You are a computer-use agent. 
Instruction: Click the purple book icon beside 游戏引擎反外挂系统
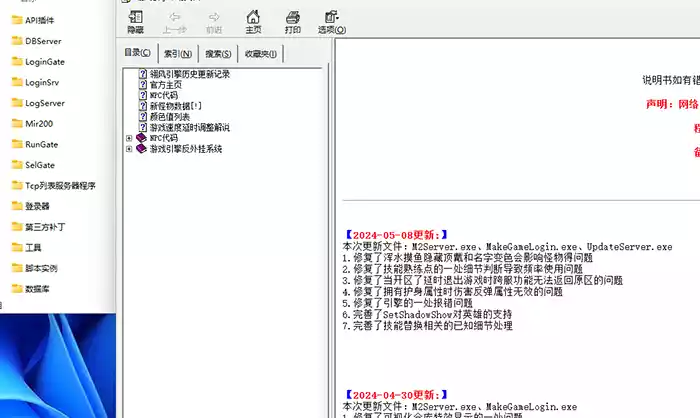coord(141,149)
